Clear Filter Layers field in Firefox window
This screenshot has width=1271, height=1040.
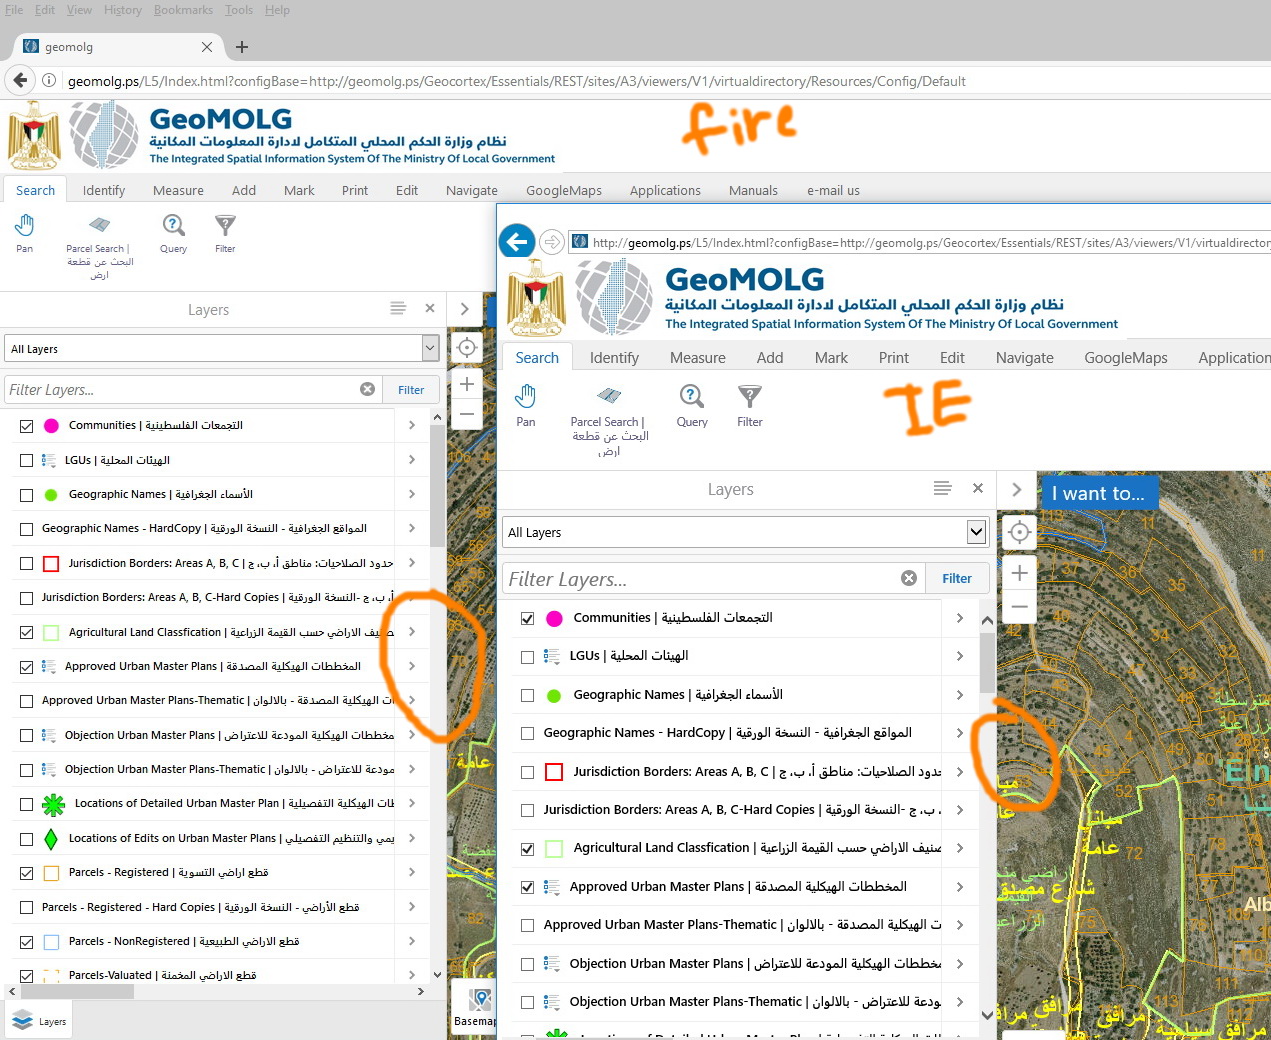coord(367,389)
